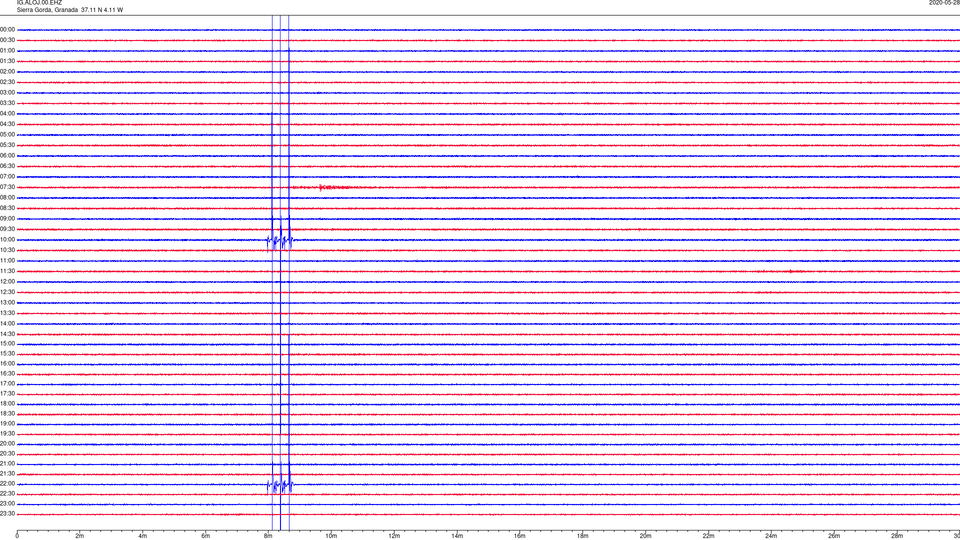Select the 14:30 trace time label
The image size is (960, 540).
point(7,334)
